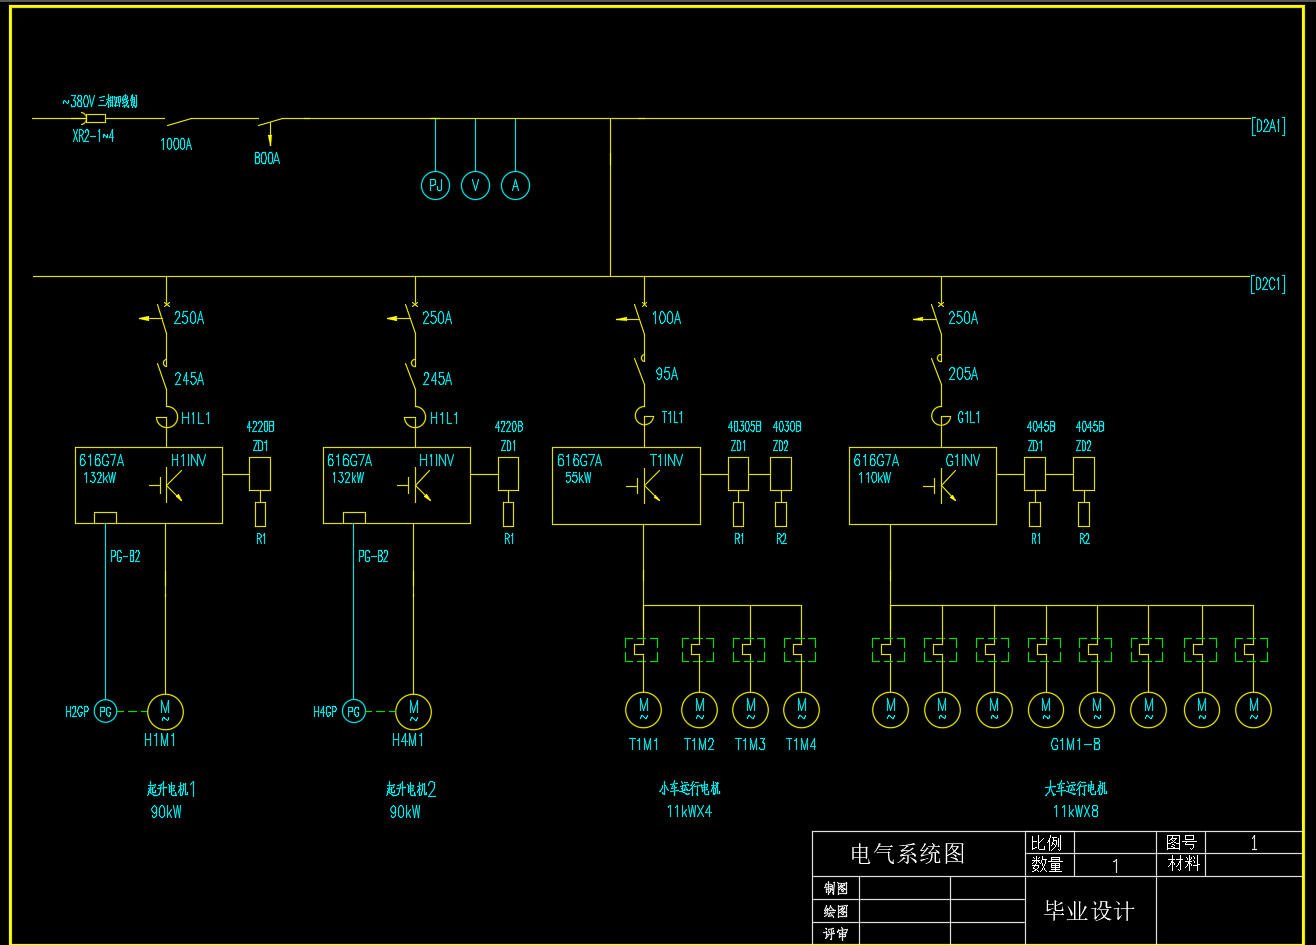Select the XR2-1~4 fuse symbol

point(96,118)
